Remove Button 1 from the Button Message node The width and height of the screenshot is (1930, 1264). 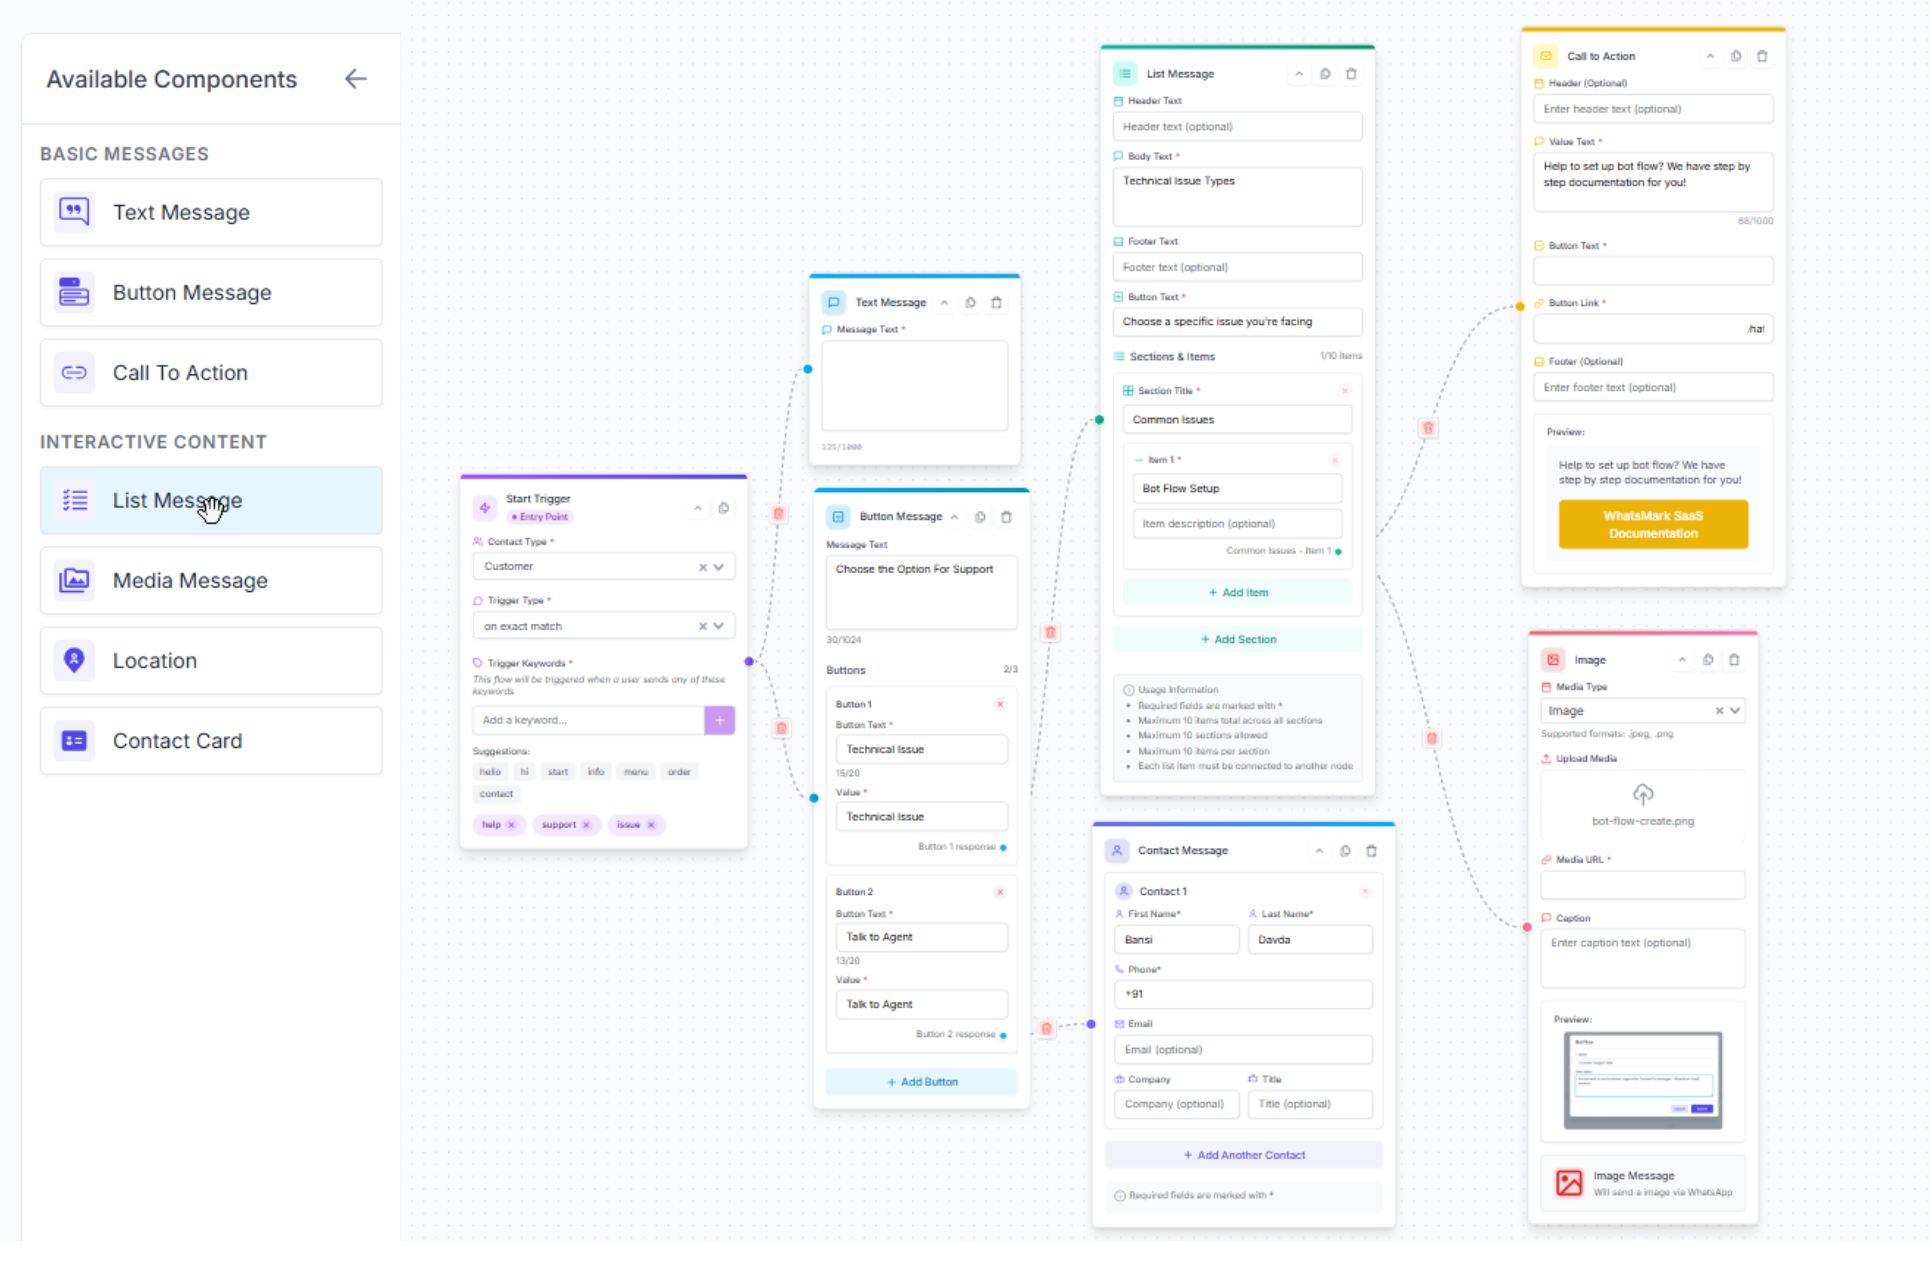(1000, 704)
